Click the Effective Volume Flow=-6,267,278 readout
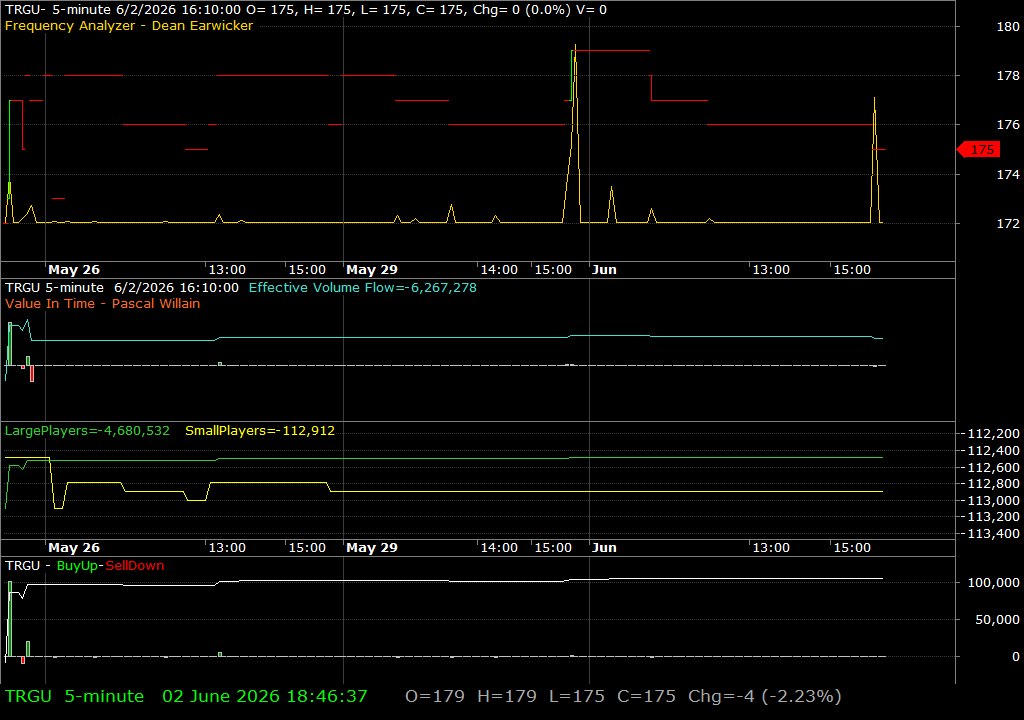 (x=362, y=287)
